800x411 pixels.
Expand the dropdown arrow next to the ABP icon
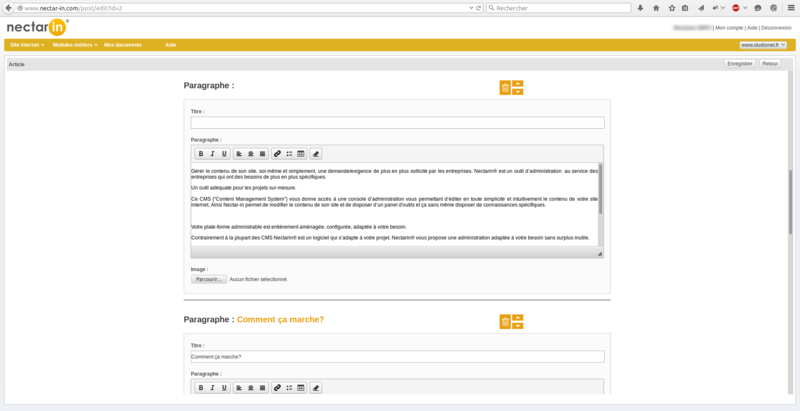click(x=745, y=8)
